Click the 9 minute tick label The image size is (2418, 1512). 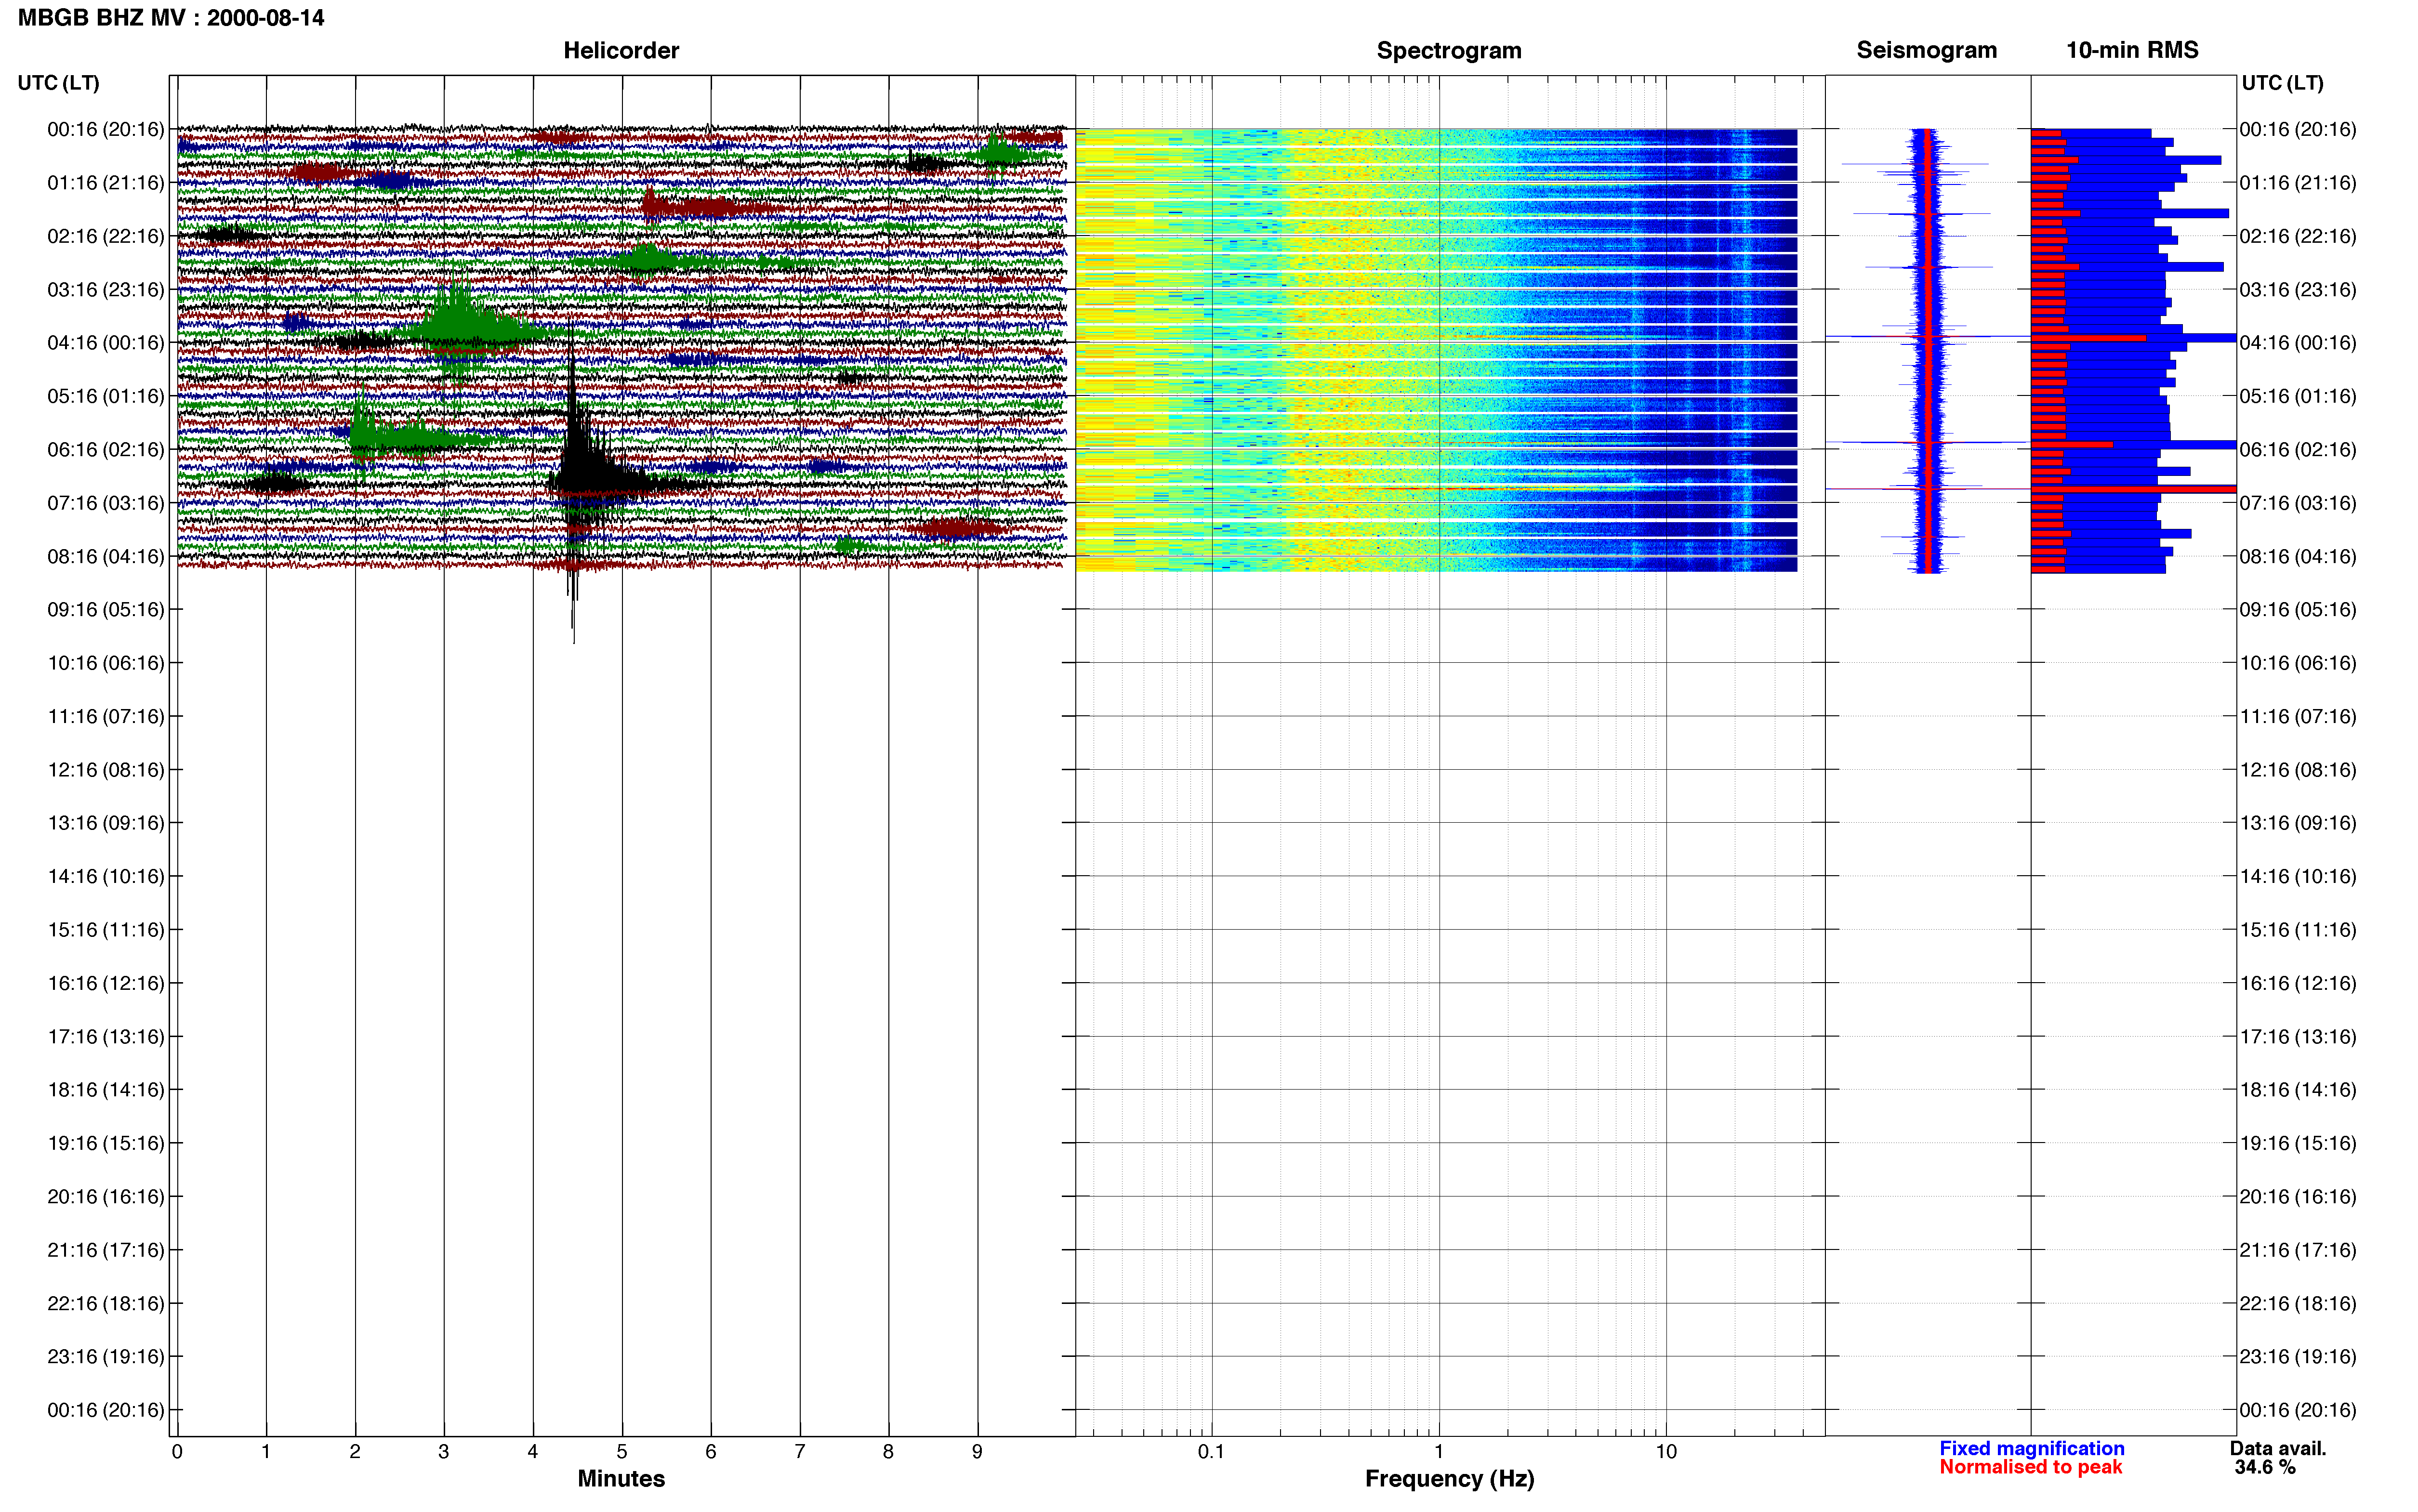click(x=977, y=1451)
